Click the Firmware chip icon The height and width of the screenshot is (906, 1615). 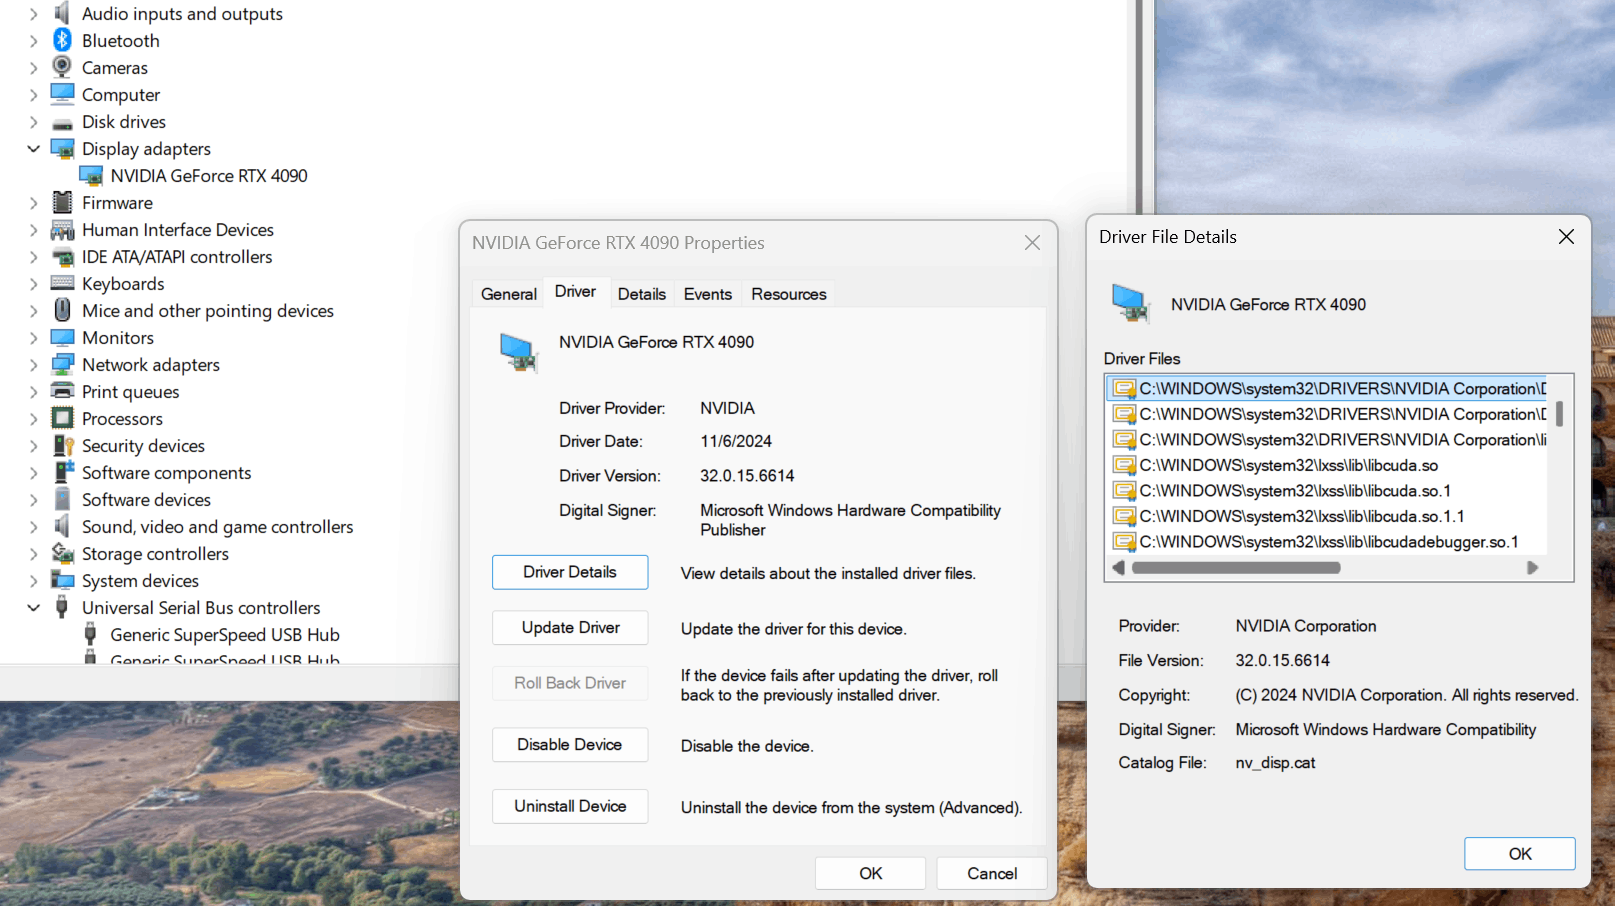click(62, 203)
